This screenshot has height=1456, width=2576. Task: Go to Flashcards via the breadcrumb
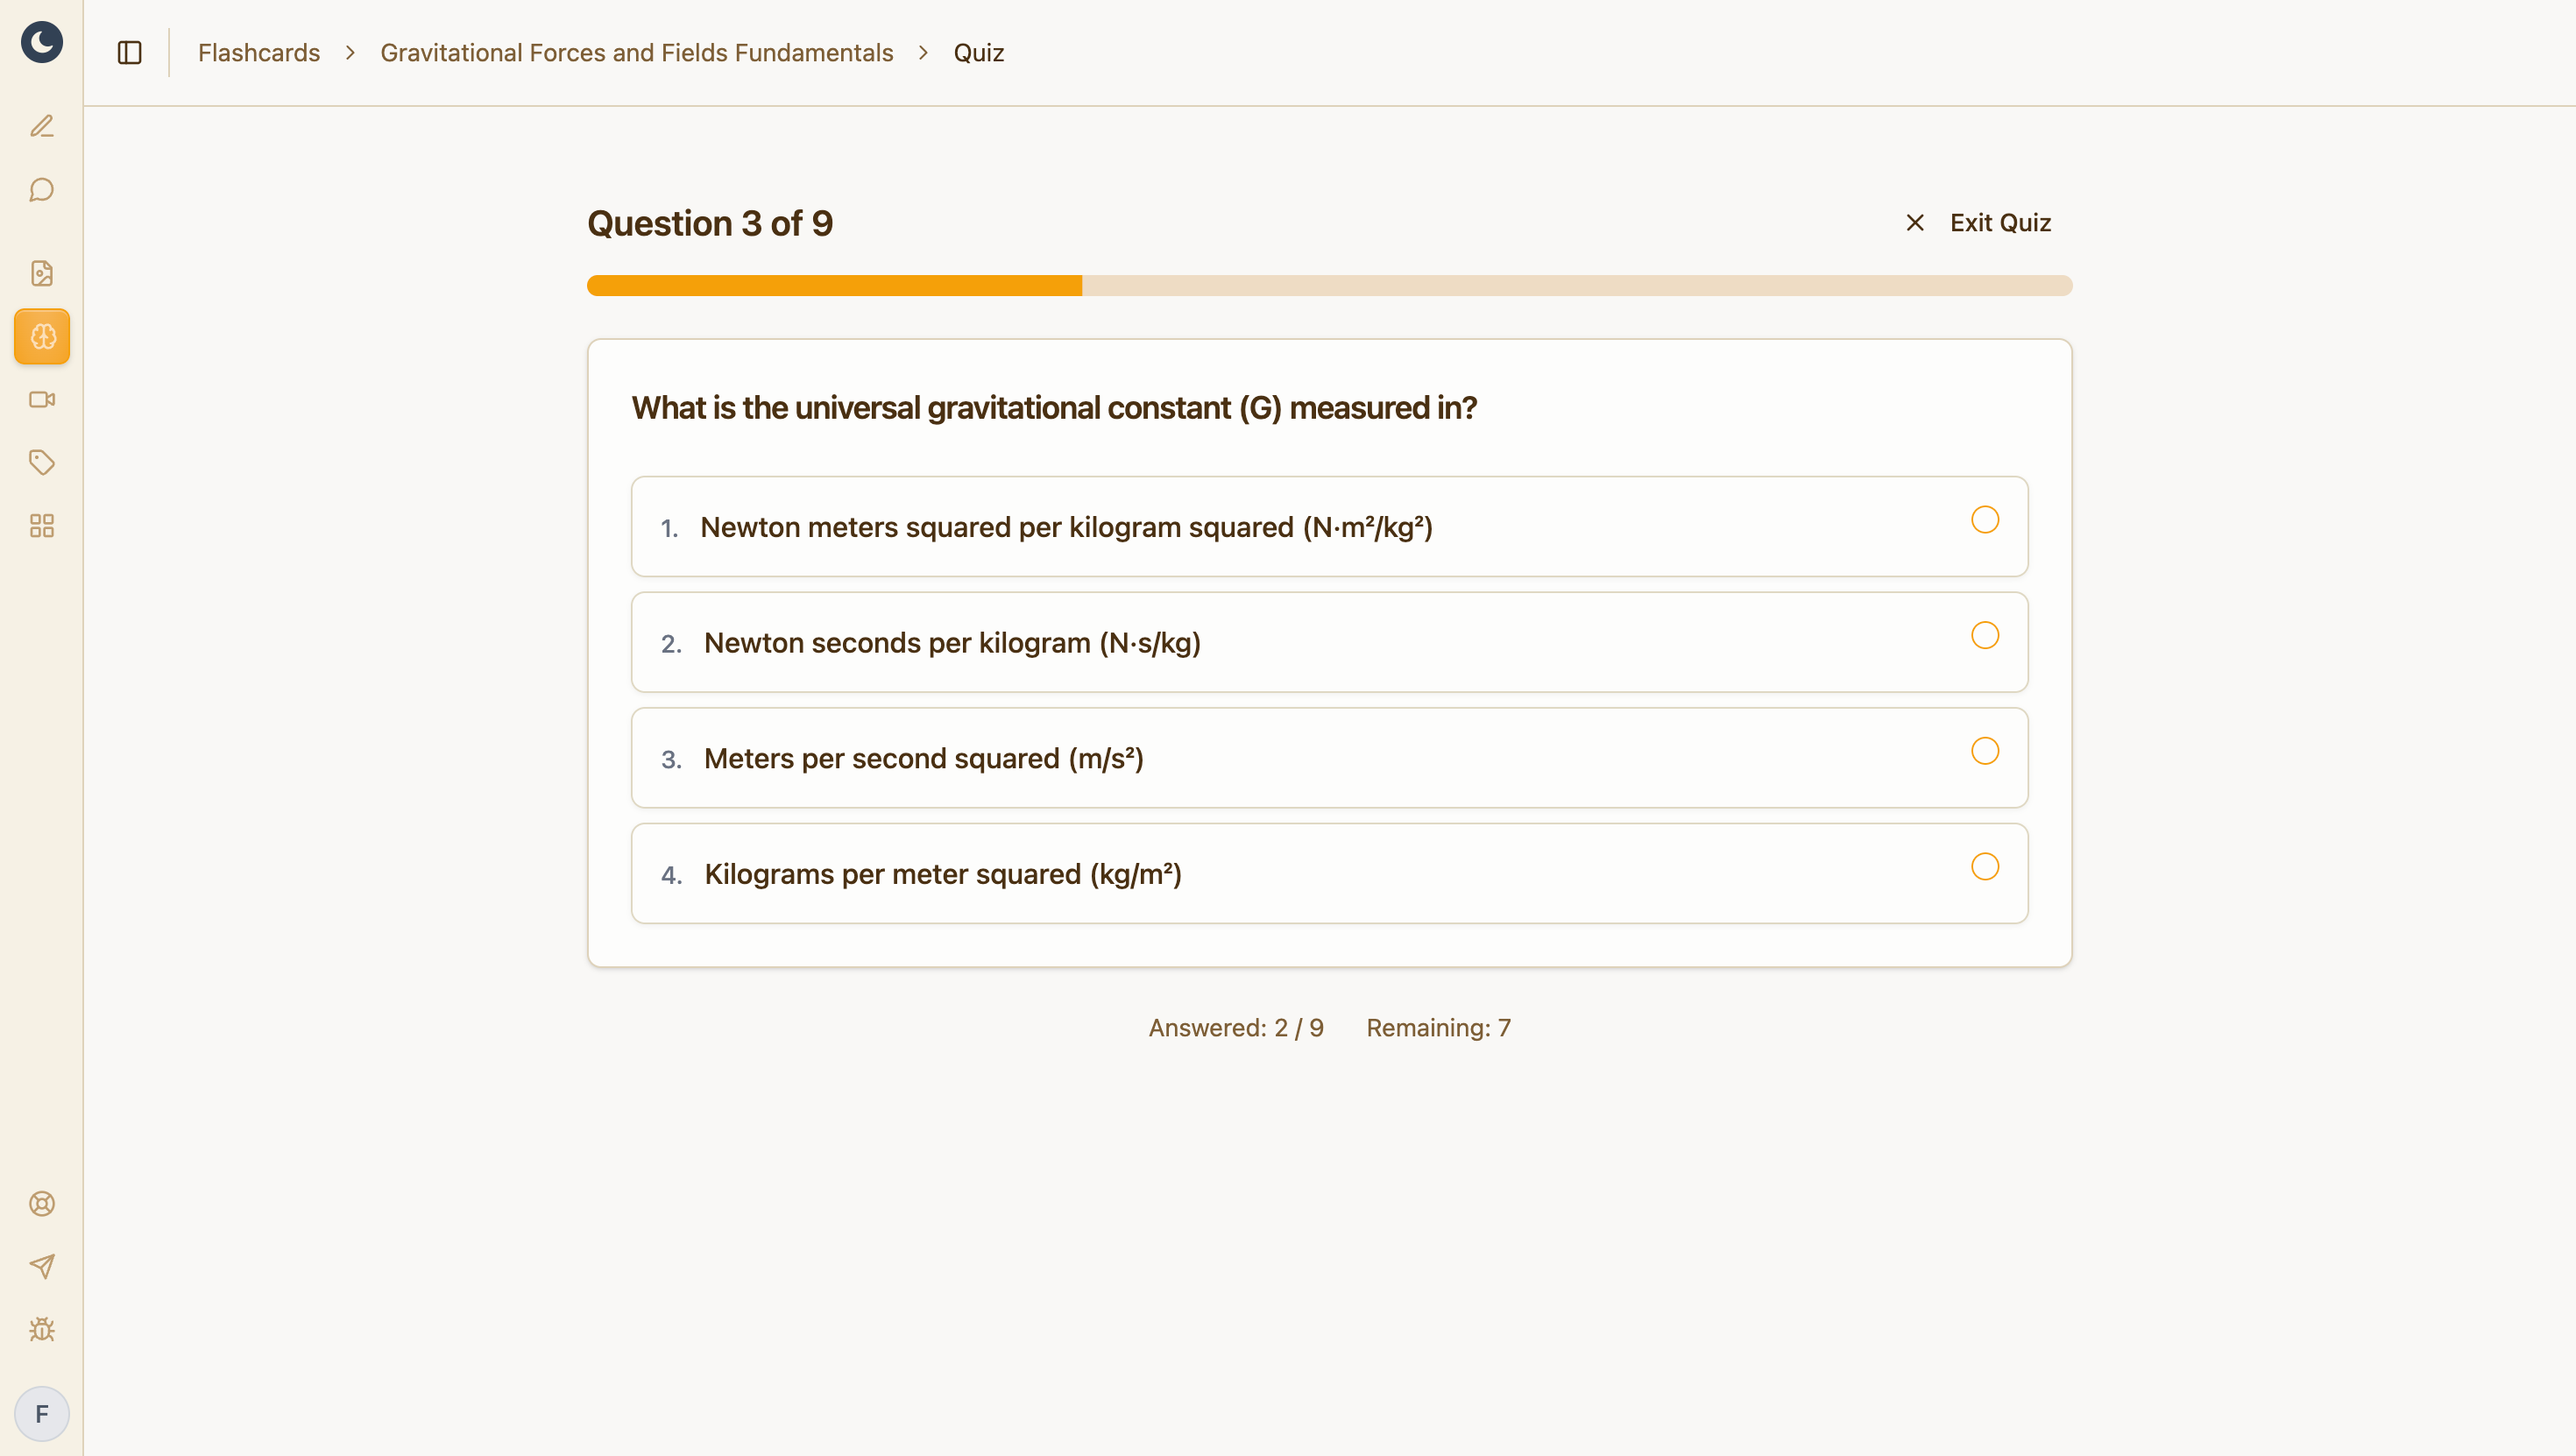pos(258,52)
